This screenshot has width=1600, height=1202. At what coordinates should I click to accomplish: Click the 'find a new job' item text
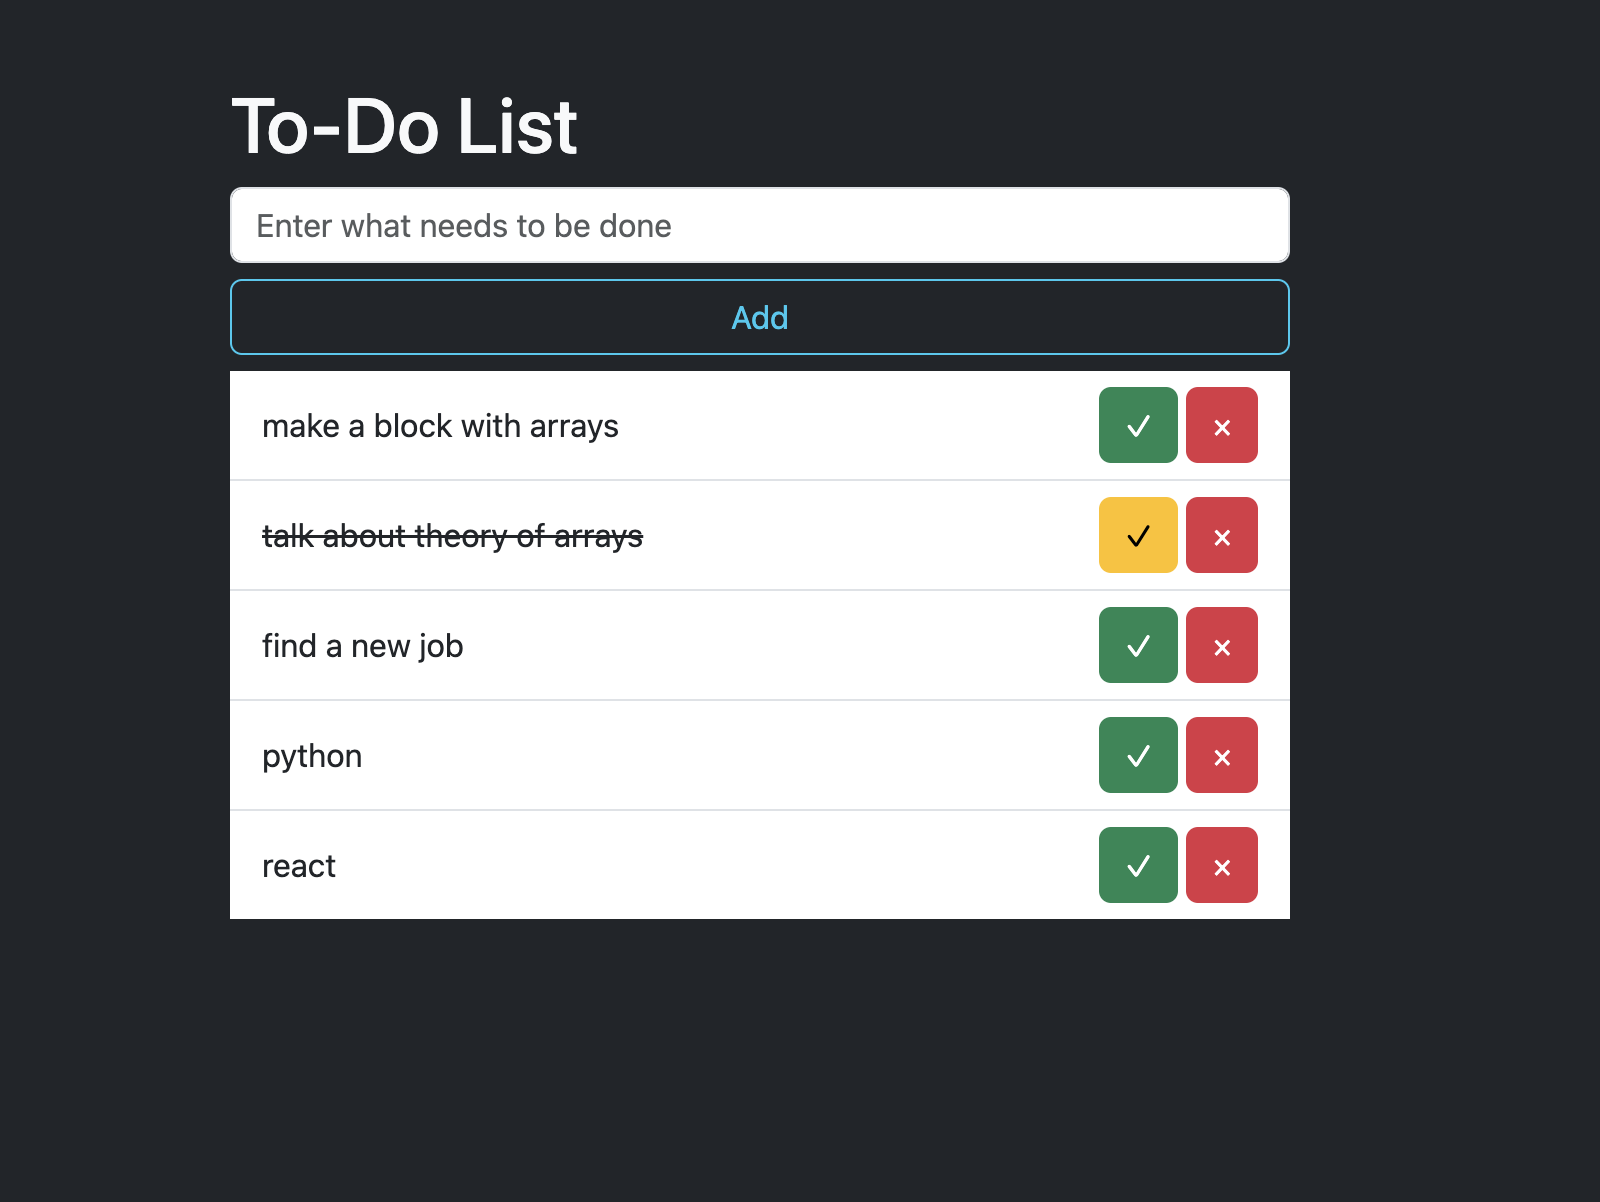(362, 646)
